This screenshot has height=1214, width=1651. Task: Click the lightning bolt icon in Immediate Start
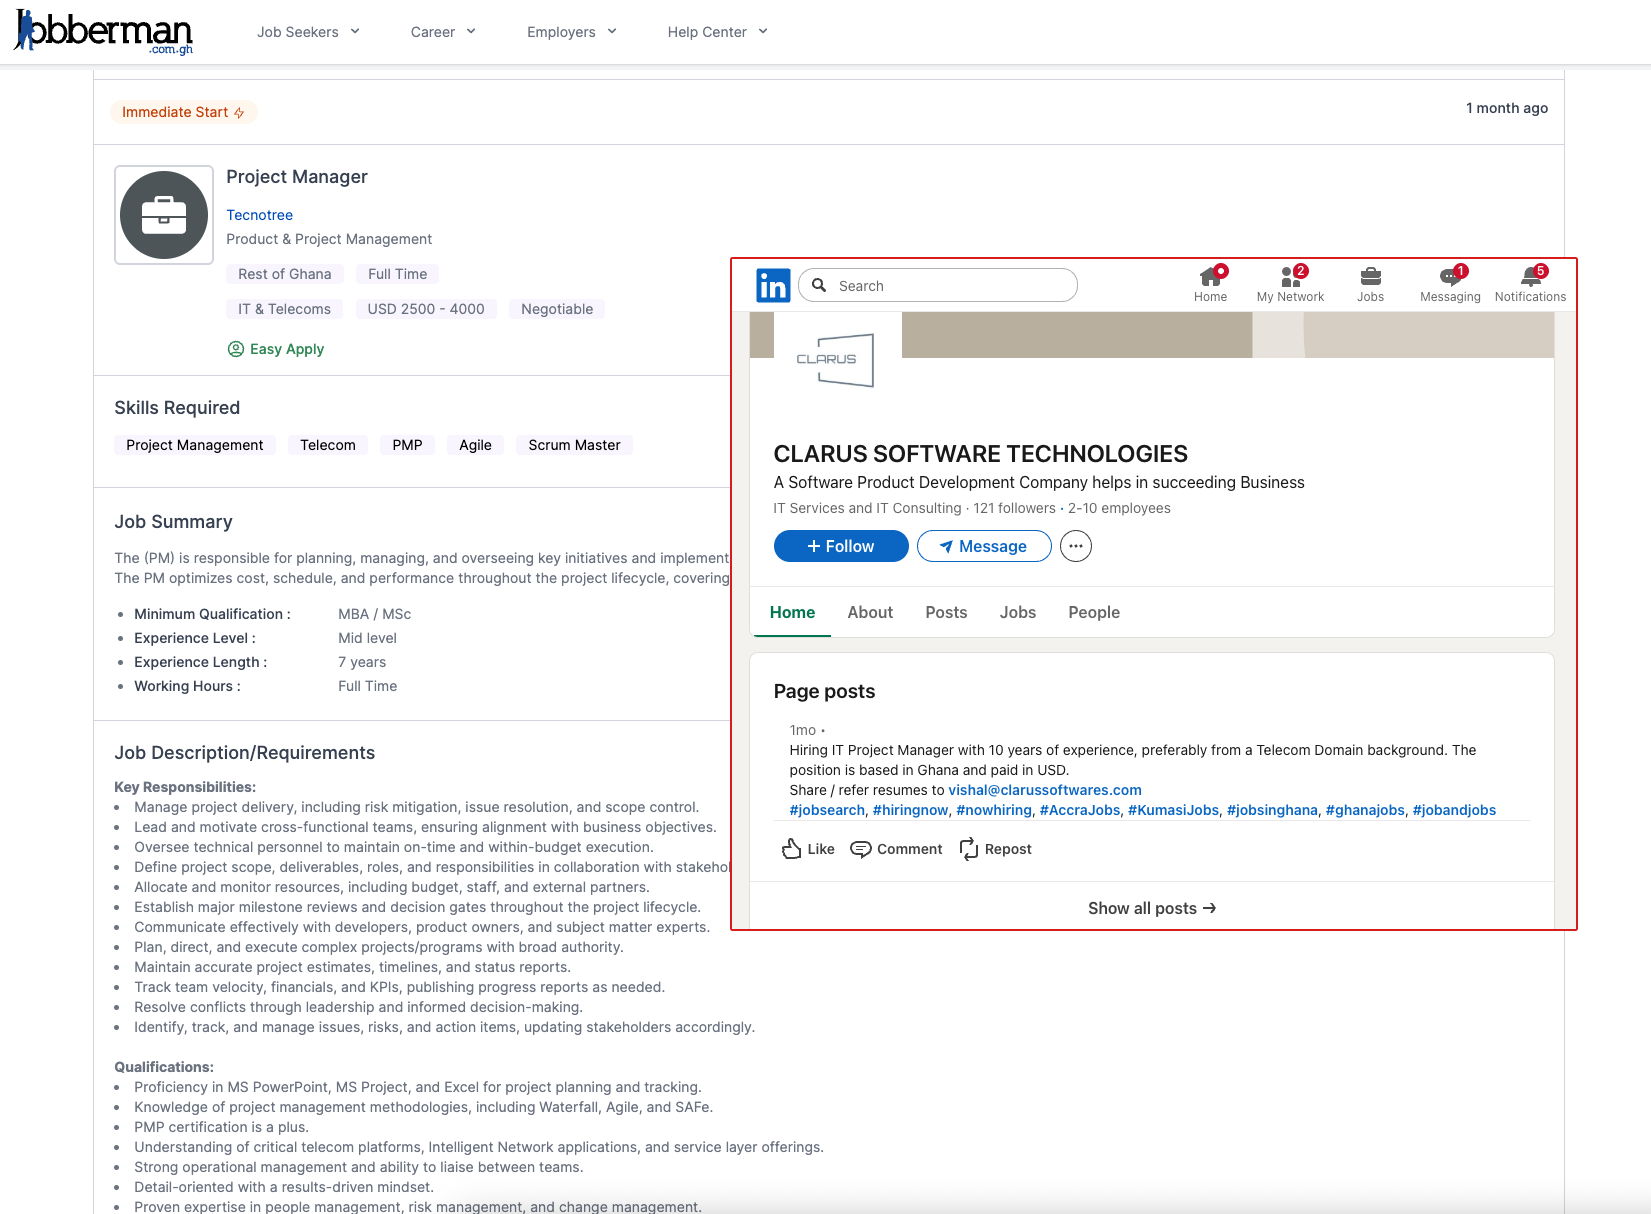[239, 113]
